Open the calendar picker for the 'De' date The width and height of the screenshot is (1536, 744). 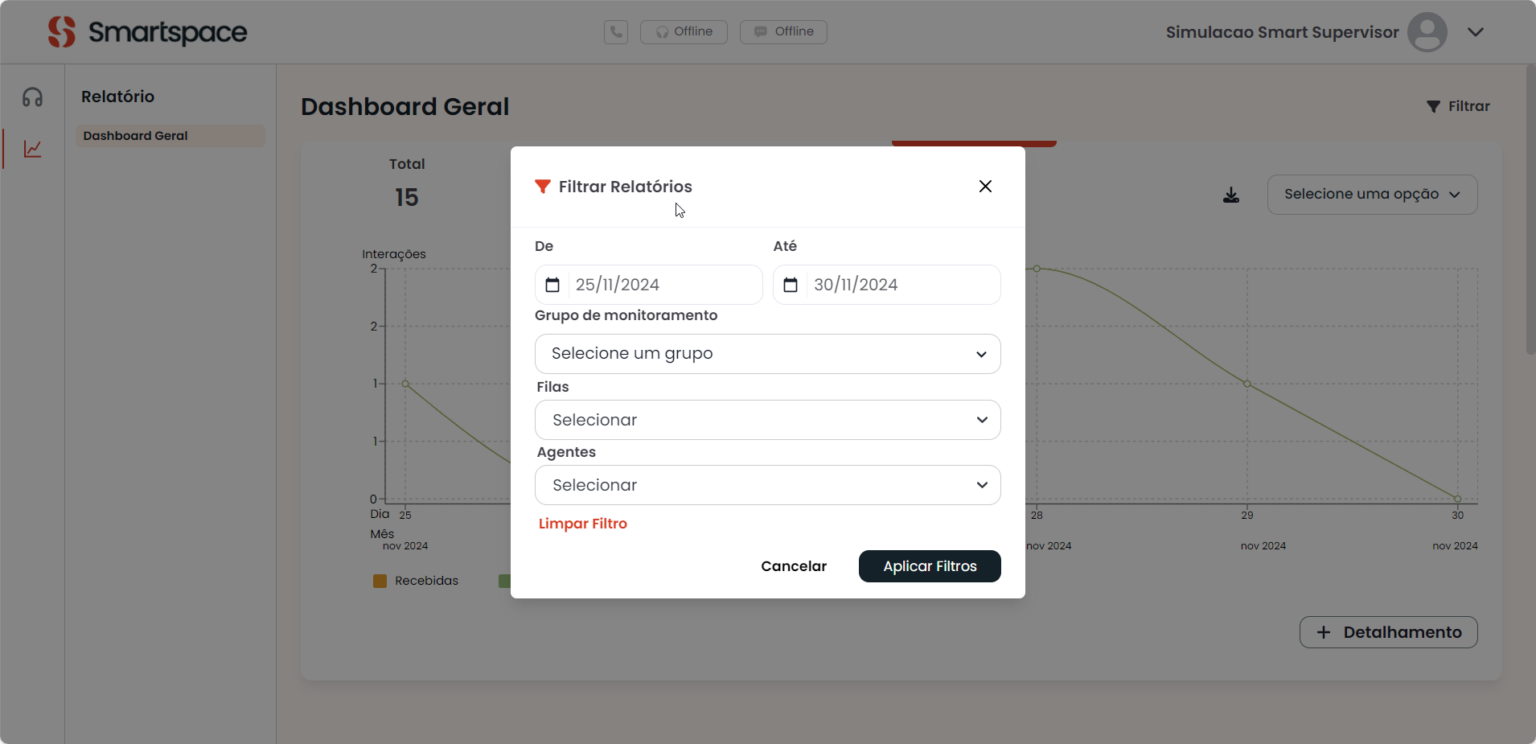coord(552,284)
